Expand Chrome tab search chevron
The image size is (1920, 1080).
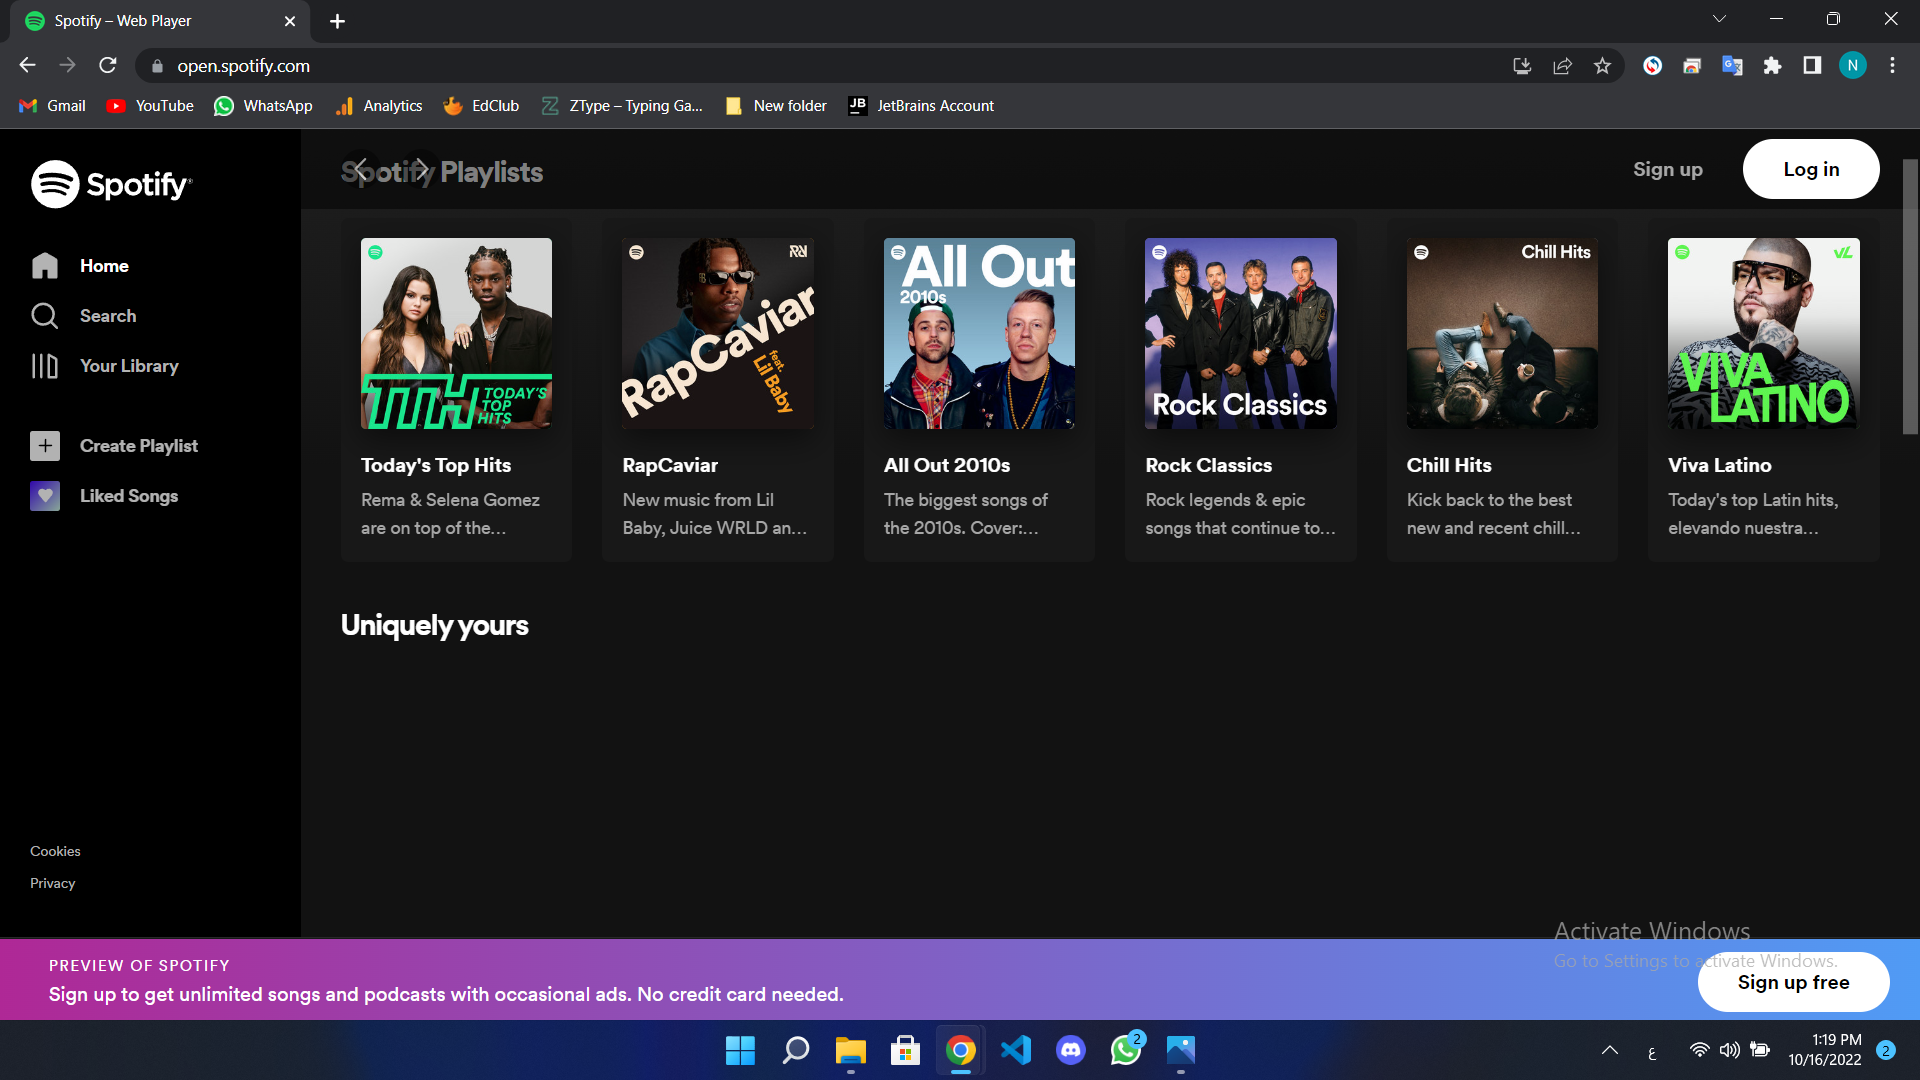pyautogui.click(x=1719, y=19)
